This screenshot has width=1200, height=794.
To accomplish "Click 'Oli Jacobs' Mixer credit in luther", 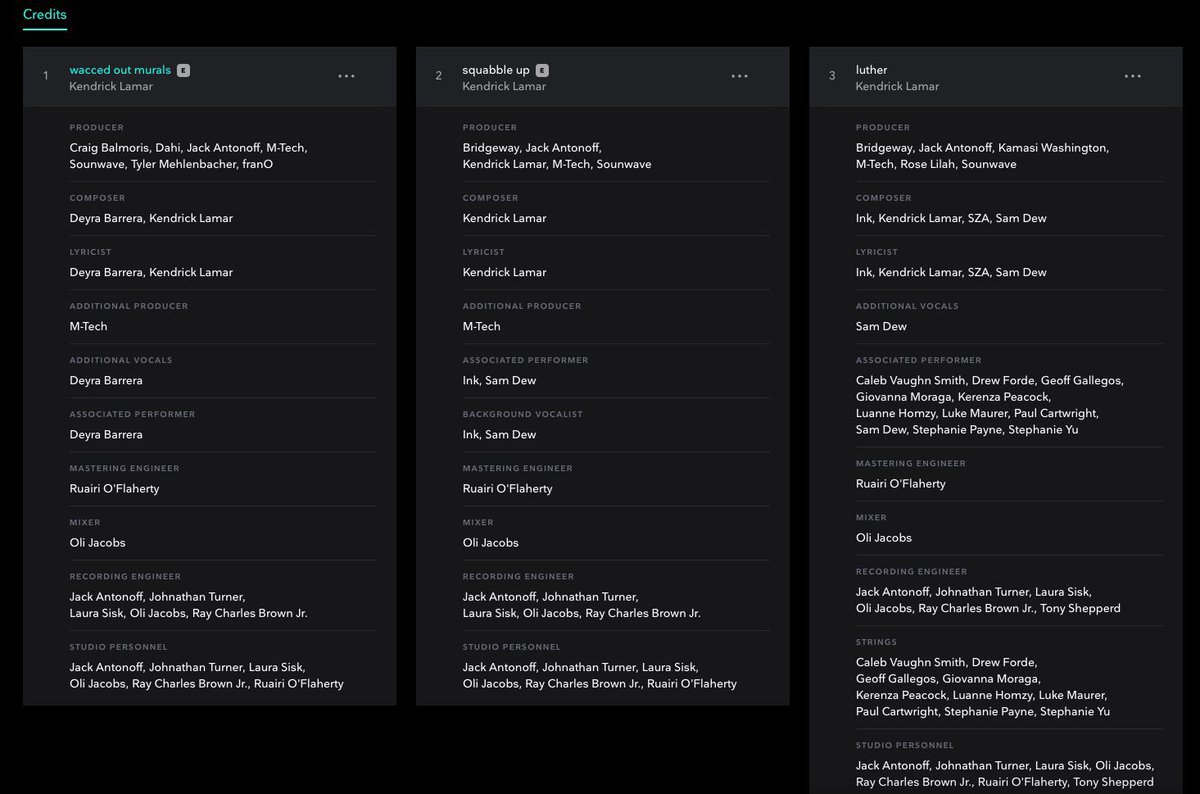I will click(x=883, y=537).
